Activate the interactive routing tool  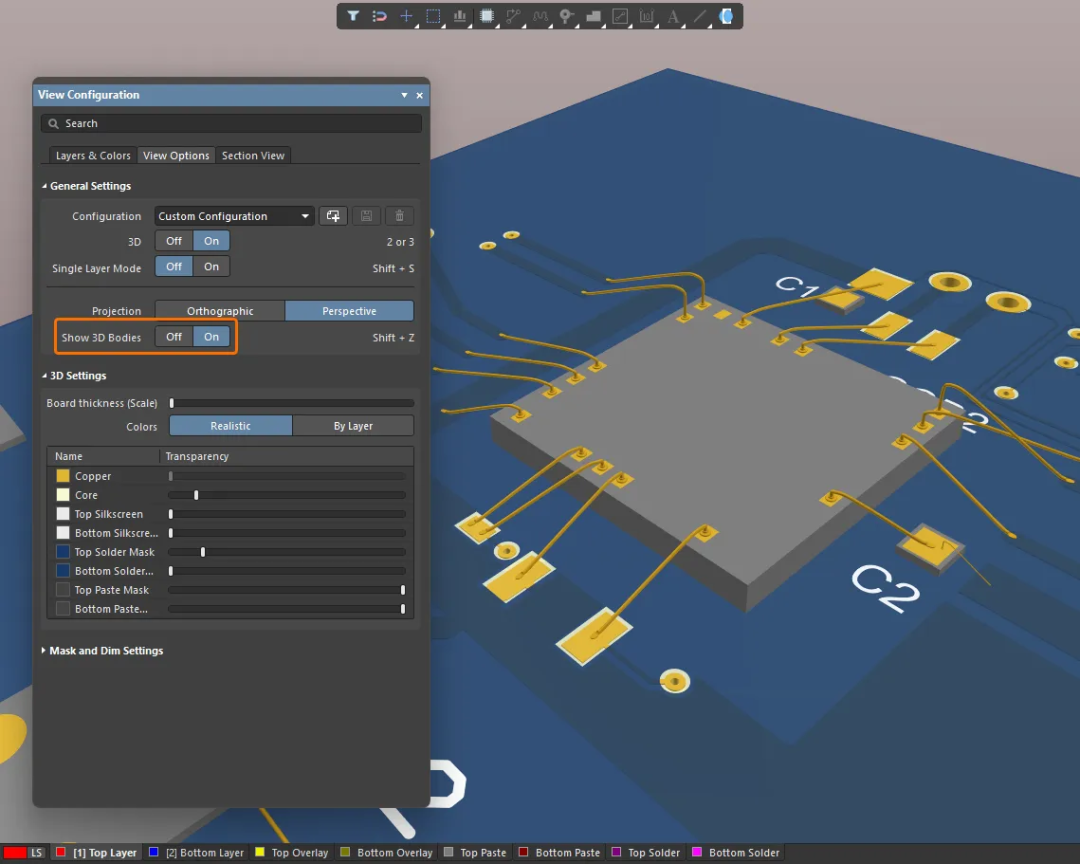pos(513,16)
